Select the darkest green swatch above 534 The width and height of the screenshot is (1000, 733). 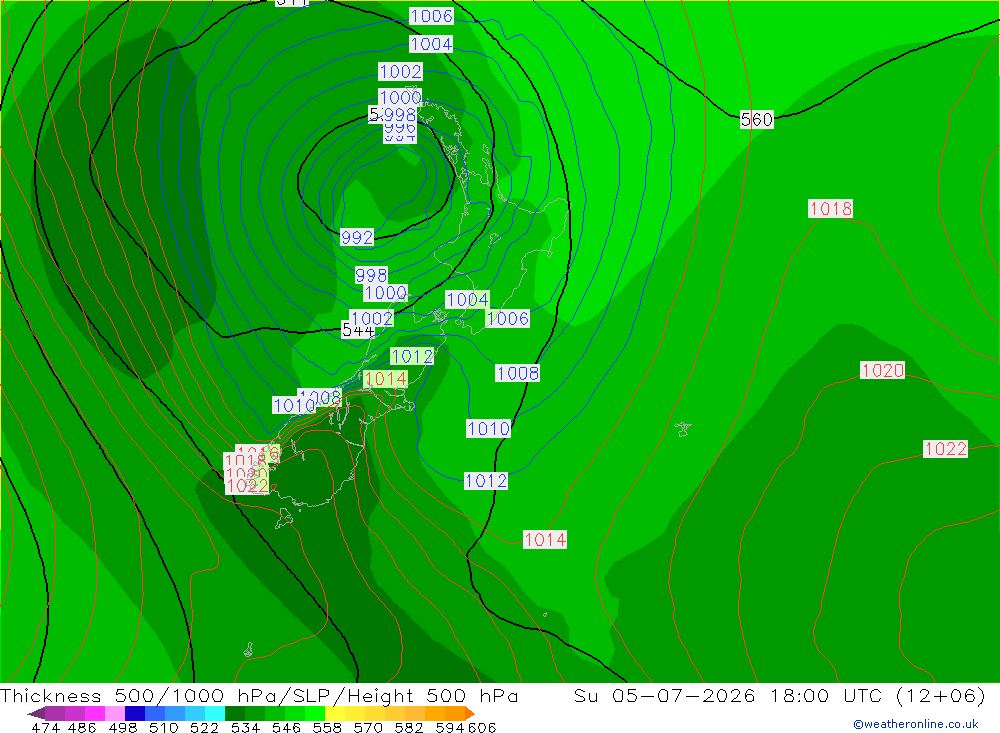pos(235,713)
